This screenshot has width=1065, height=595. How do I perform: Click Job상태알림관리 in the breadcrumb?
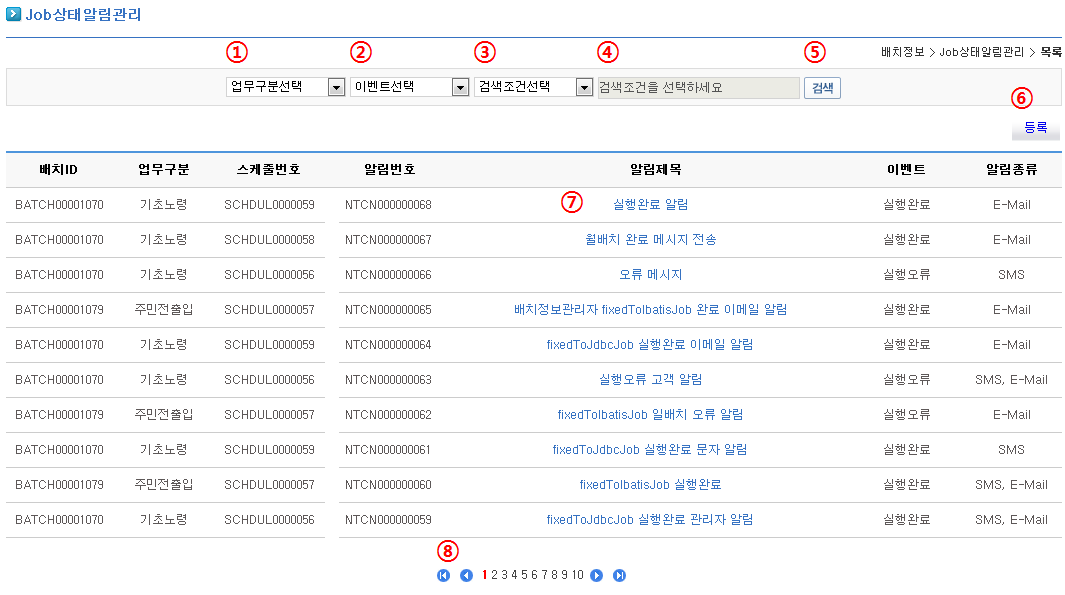pos(981,52)
